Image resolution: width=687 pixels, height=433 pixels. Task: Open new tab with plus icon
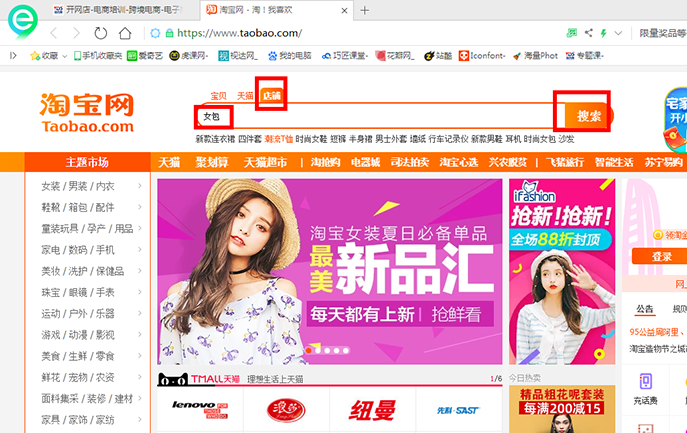[x=365, y=10]
